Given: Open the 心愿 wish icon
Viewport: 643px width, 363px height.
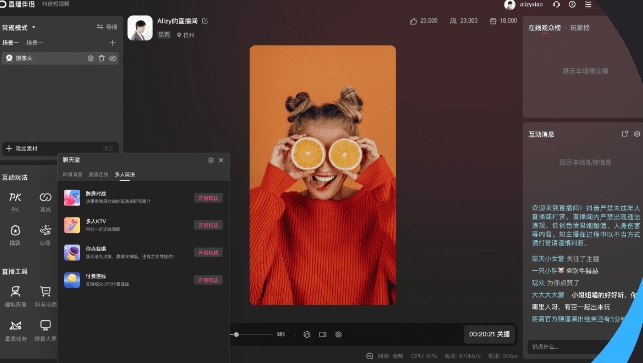Looking at the screenshot, I should point(45,231).
